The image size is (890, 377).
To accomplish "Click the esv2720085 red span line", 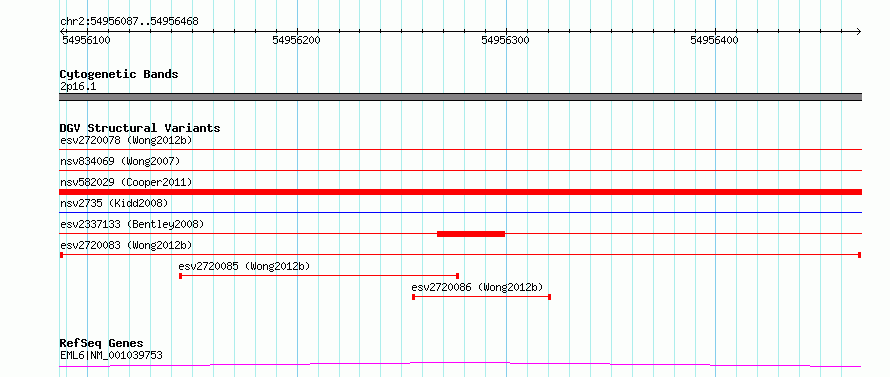I will [x=319, y=276].
